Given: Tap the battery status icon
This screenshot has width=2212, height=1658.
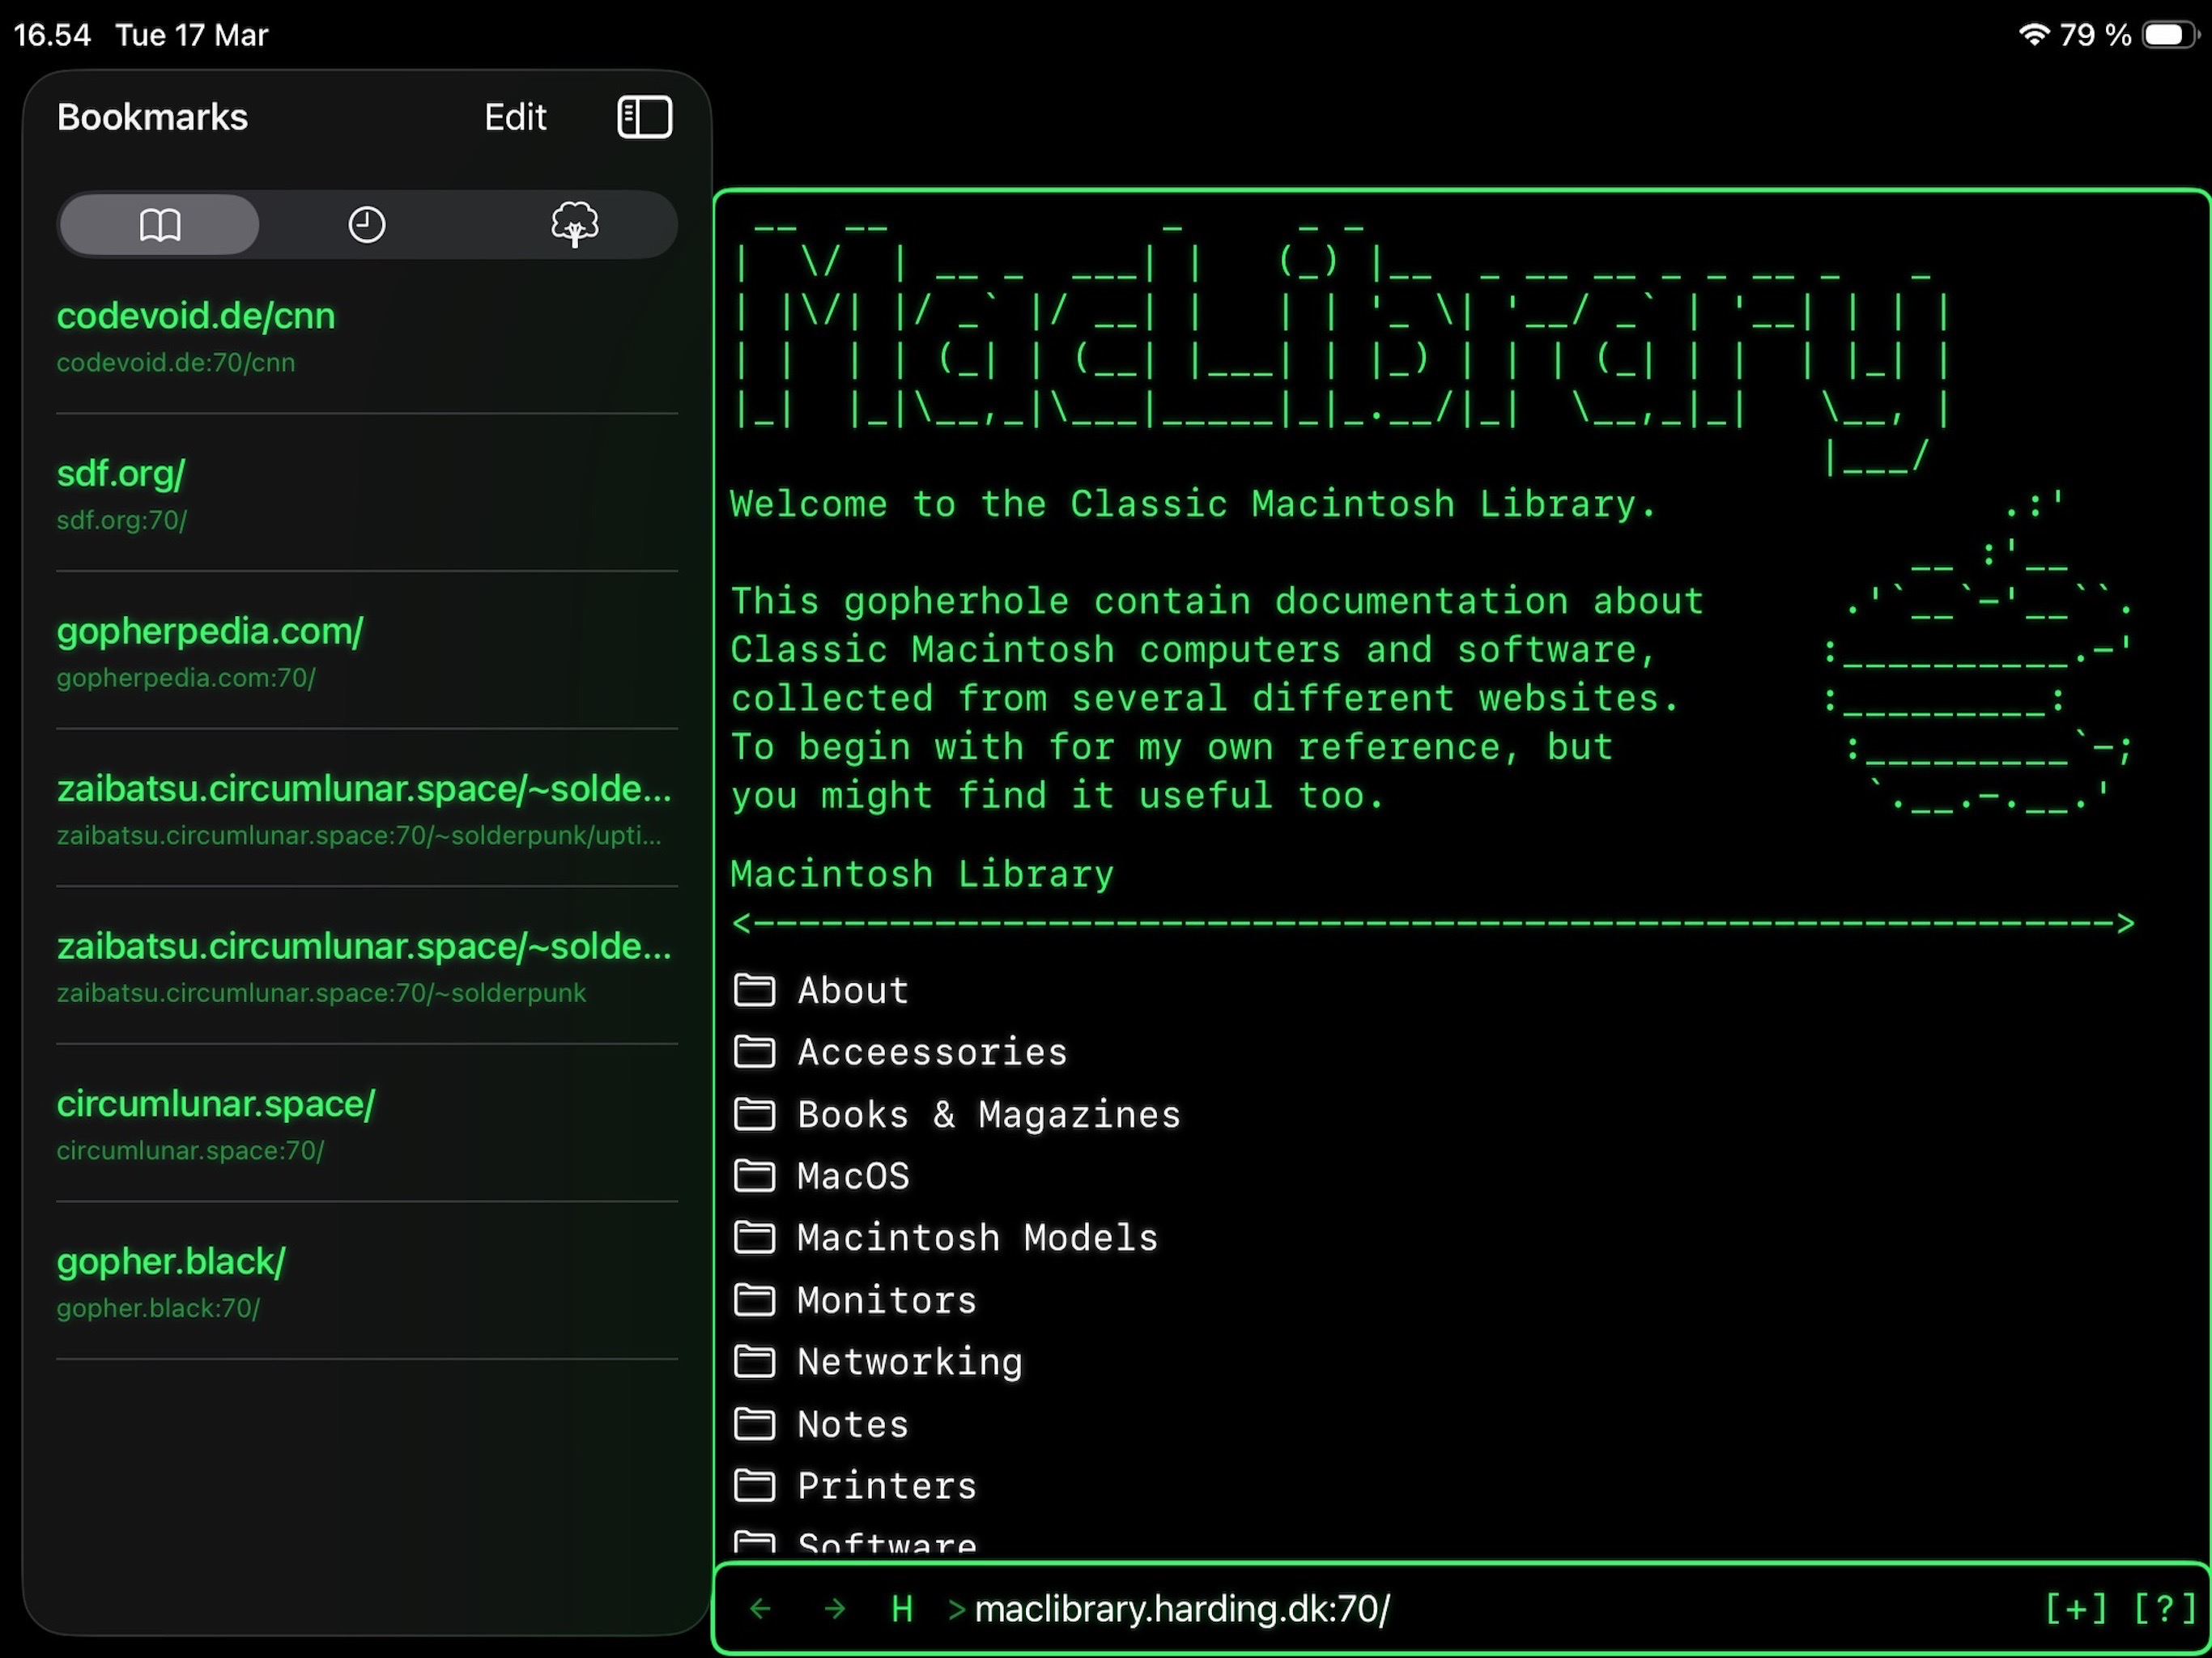Looking at the screenshot, I should click(2171, 35).
